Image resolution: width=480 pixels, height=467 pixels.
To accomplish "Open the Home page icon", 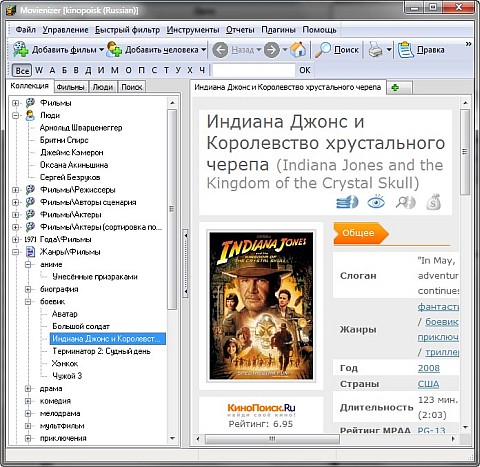I will coord(298,49).
